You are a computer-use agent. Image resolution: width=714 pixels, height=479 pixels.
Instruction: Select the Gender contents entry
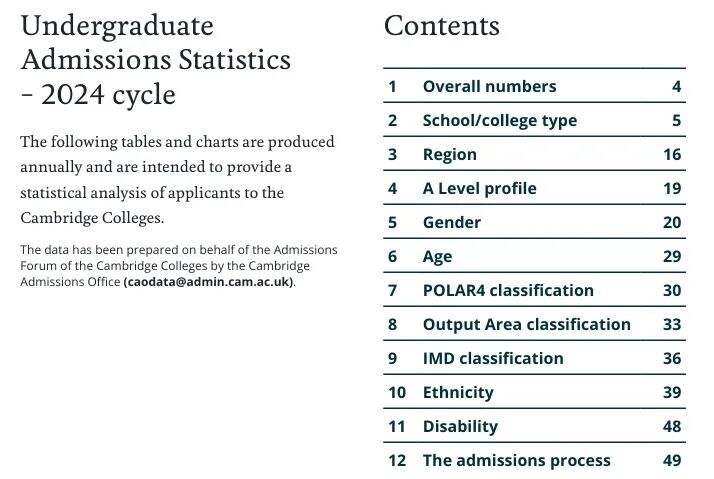click(x=451, y=222)
